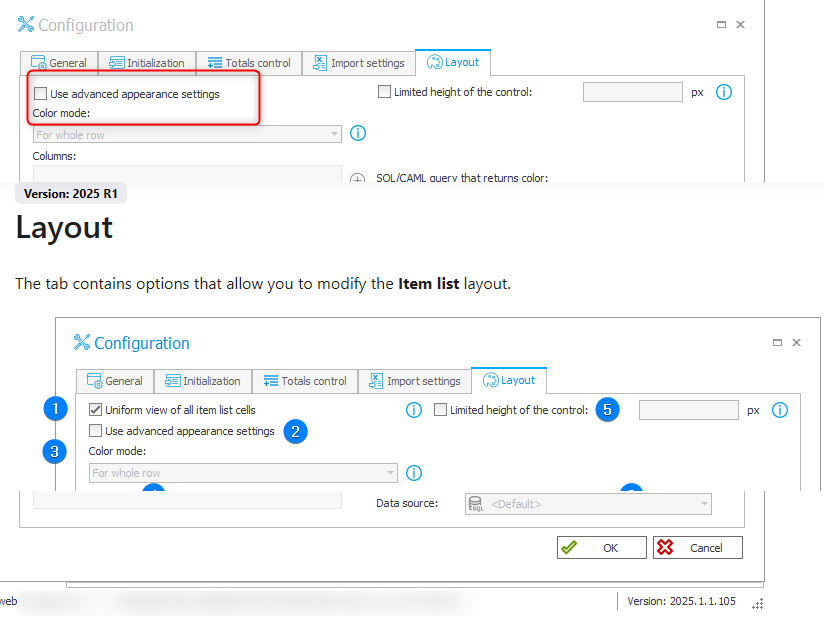This screenshot has height=623, width=829.
Task: Click Layout palette icon in the numbered-callout window
Action: click(491, 380)
